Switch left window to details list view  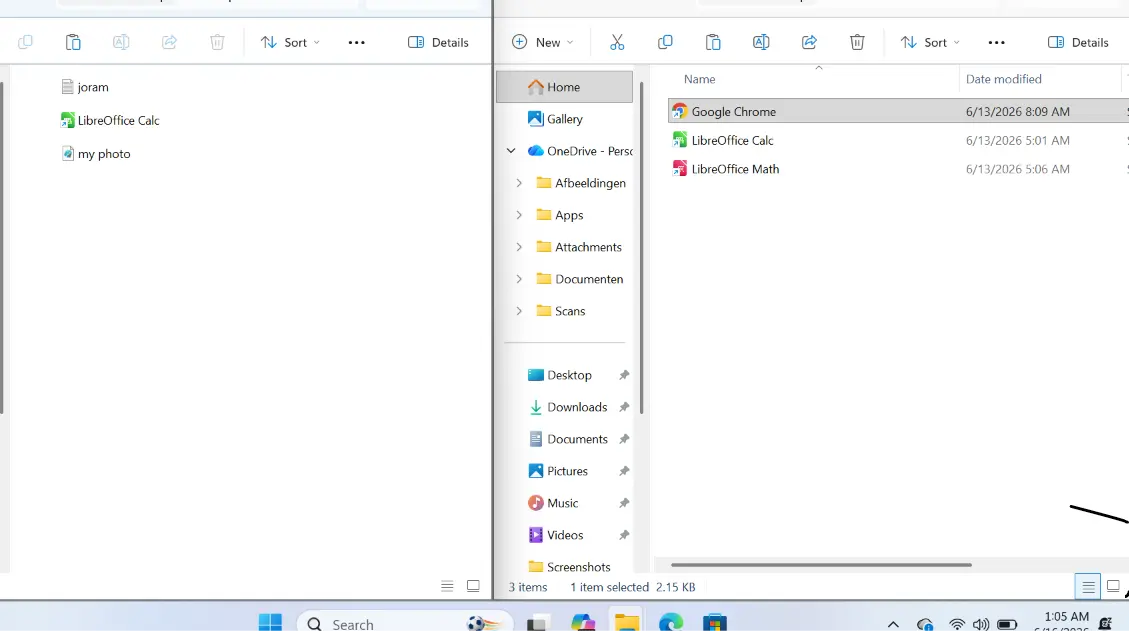coord(447,586)
